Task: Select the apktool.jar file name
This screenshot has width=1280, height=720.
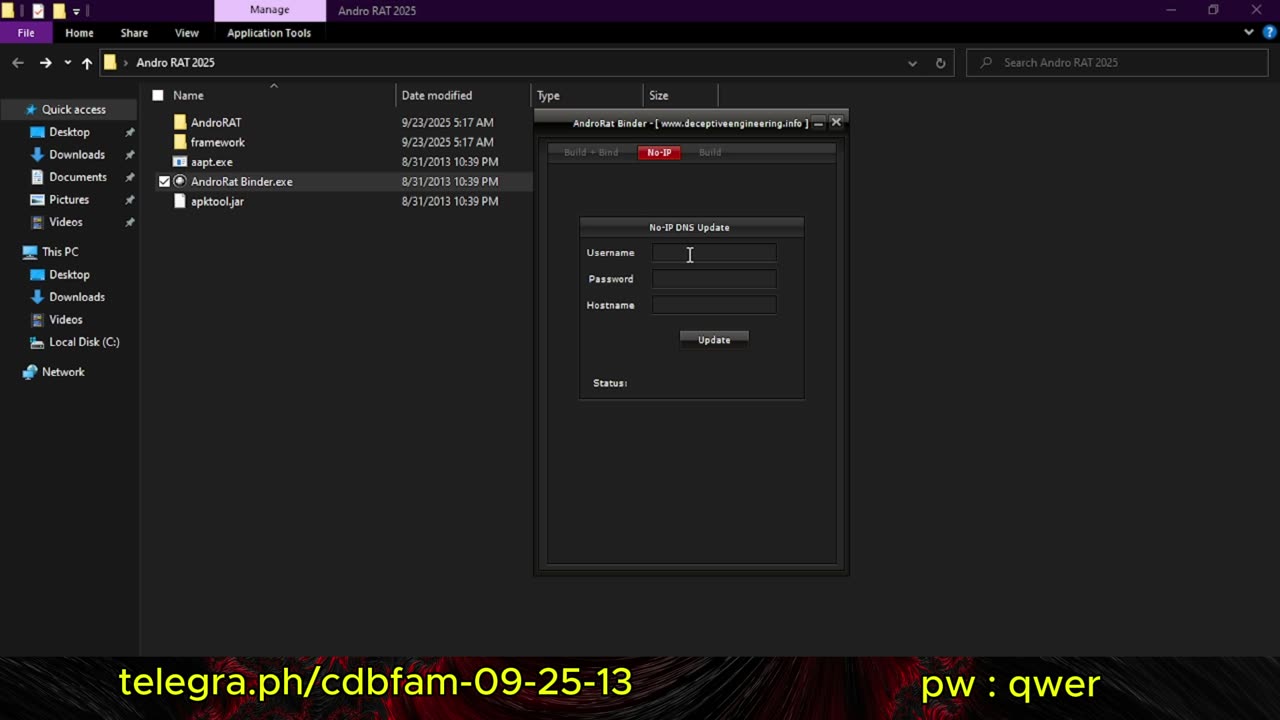Action: click(217, 201)
